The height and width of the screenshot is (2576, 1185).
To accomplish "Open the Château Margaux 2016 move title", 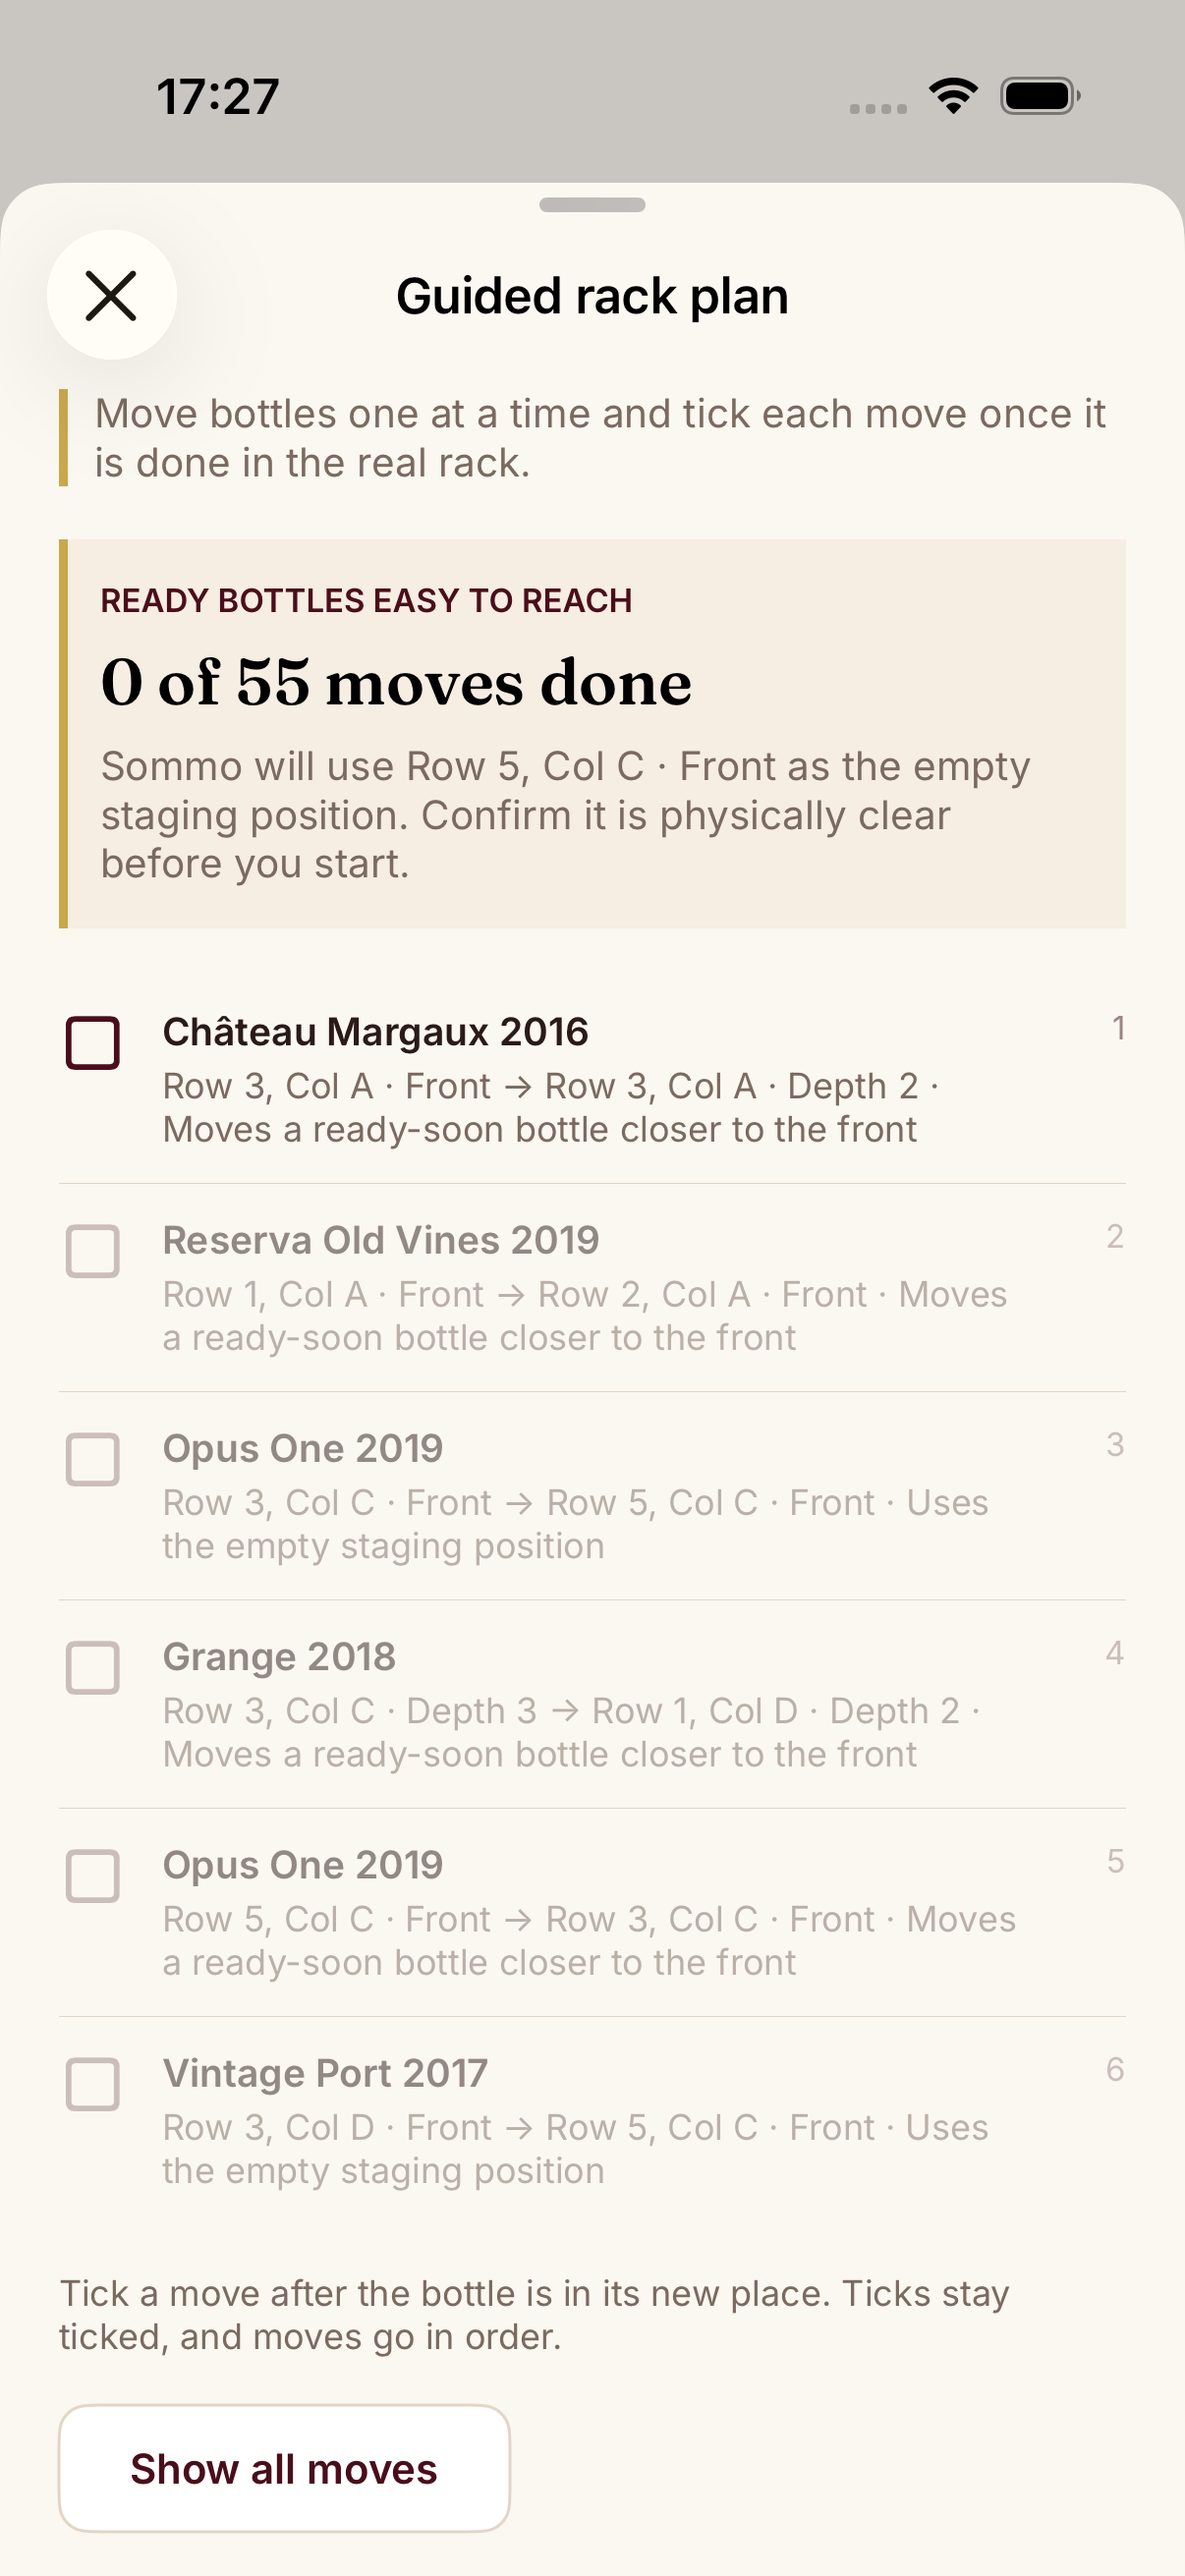I will [x=376, y=1032].
